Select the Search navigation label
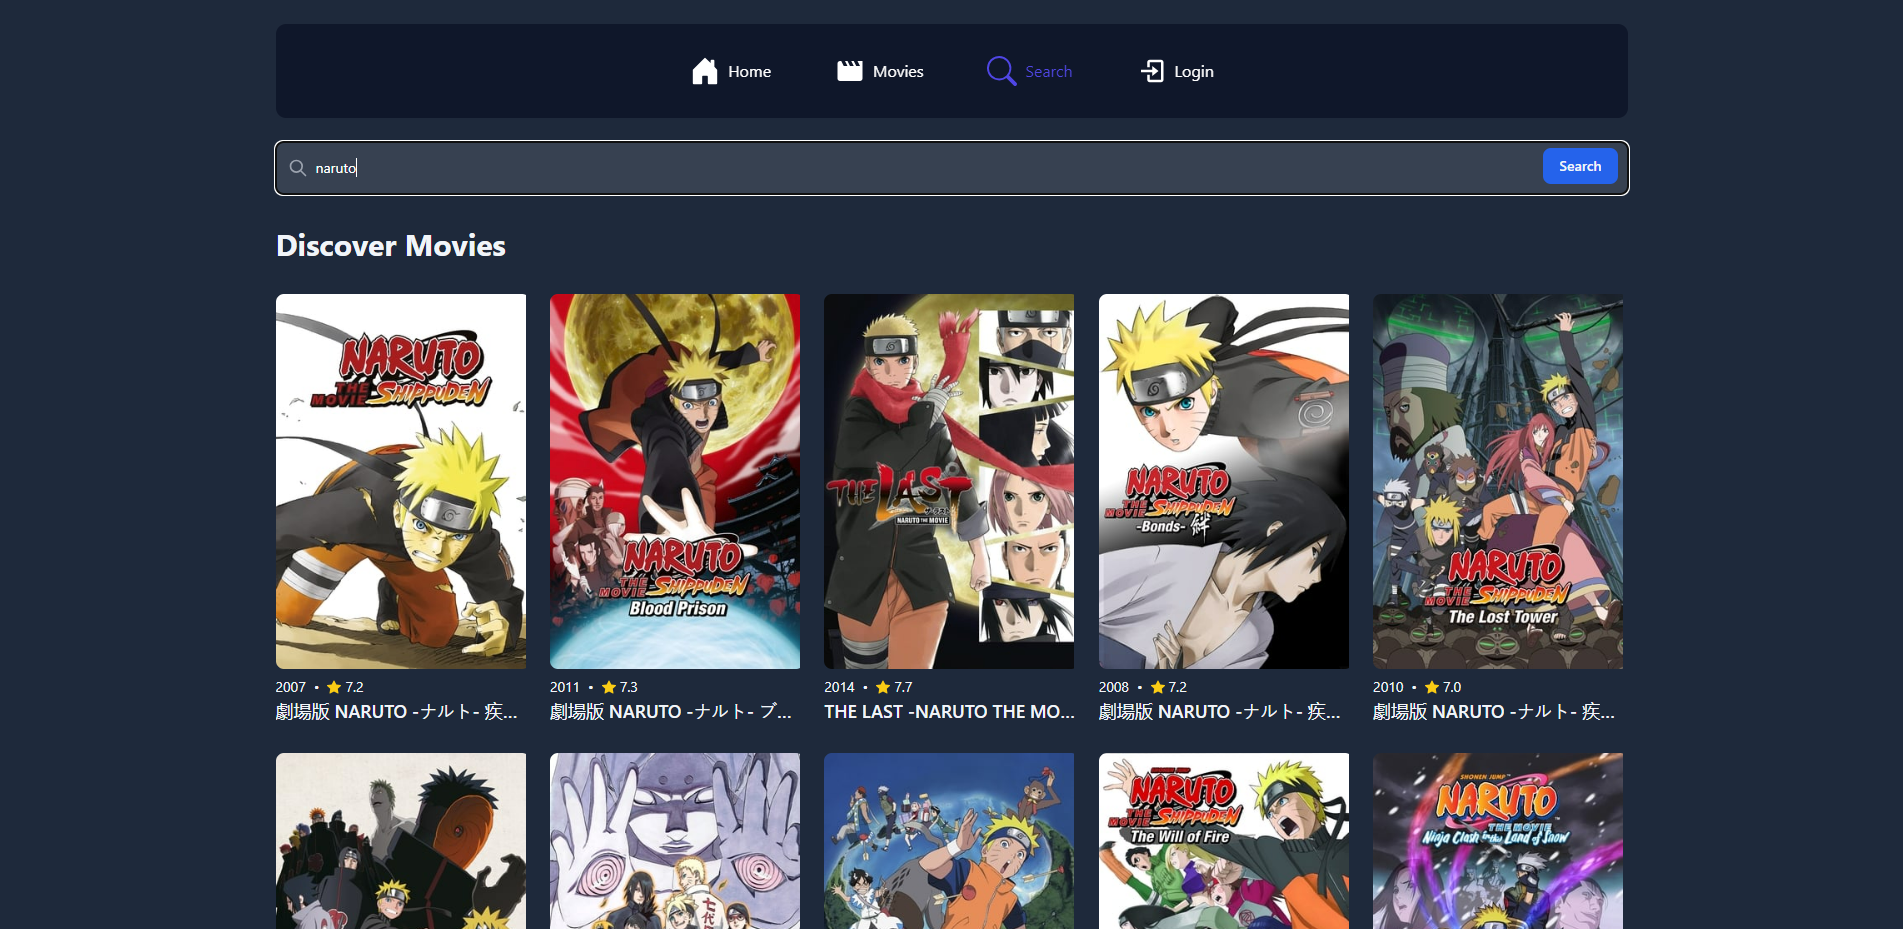Viewport: 1903px width, 929px height. 1048,72
